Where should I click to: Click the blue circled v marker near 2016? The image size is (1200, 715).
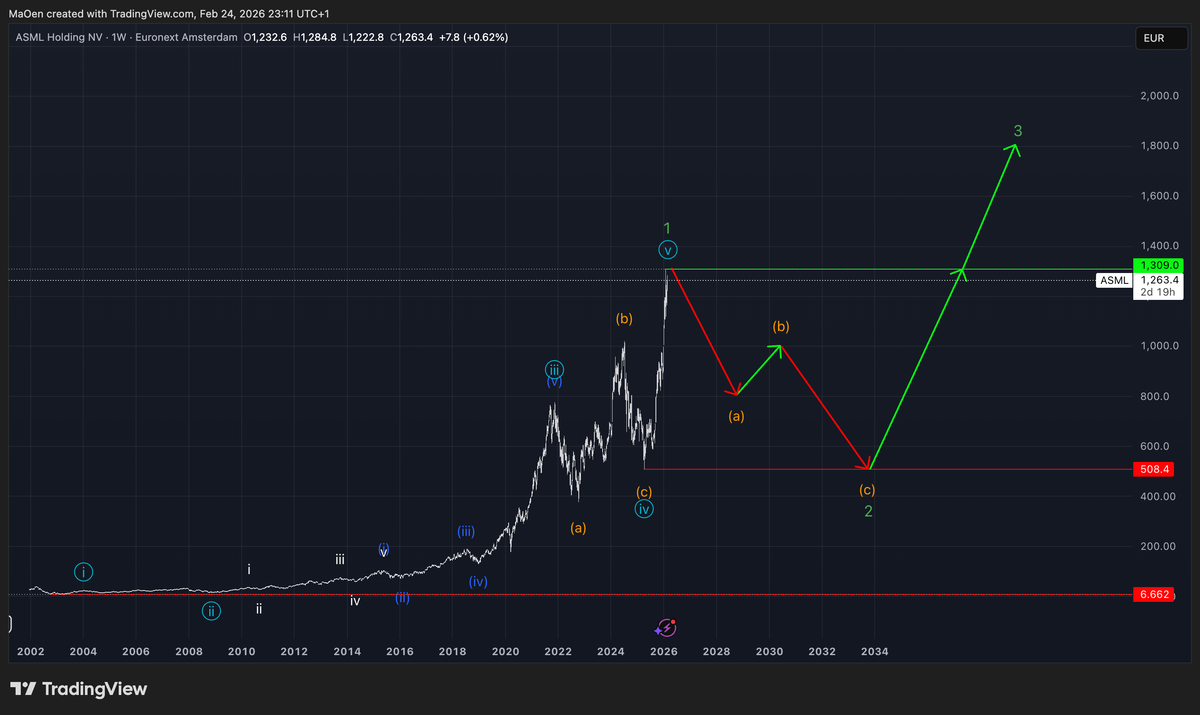click(383, 549)
